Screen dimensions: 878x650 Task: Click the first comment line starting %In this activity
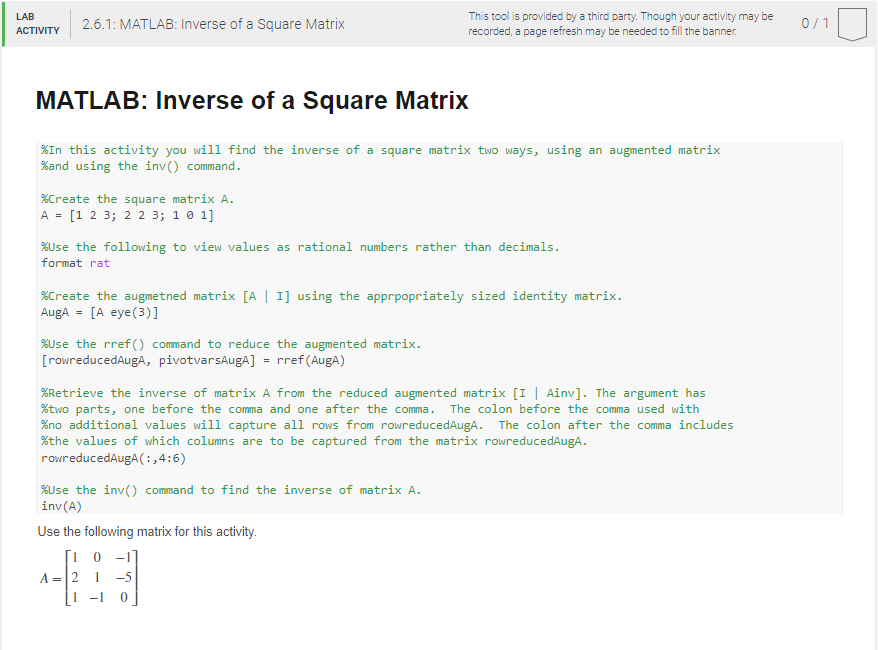tap(380, 150)
